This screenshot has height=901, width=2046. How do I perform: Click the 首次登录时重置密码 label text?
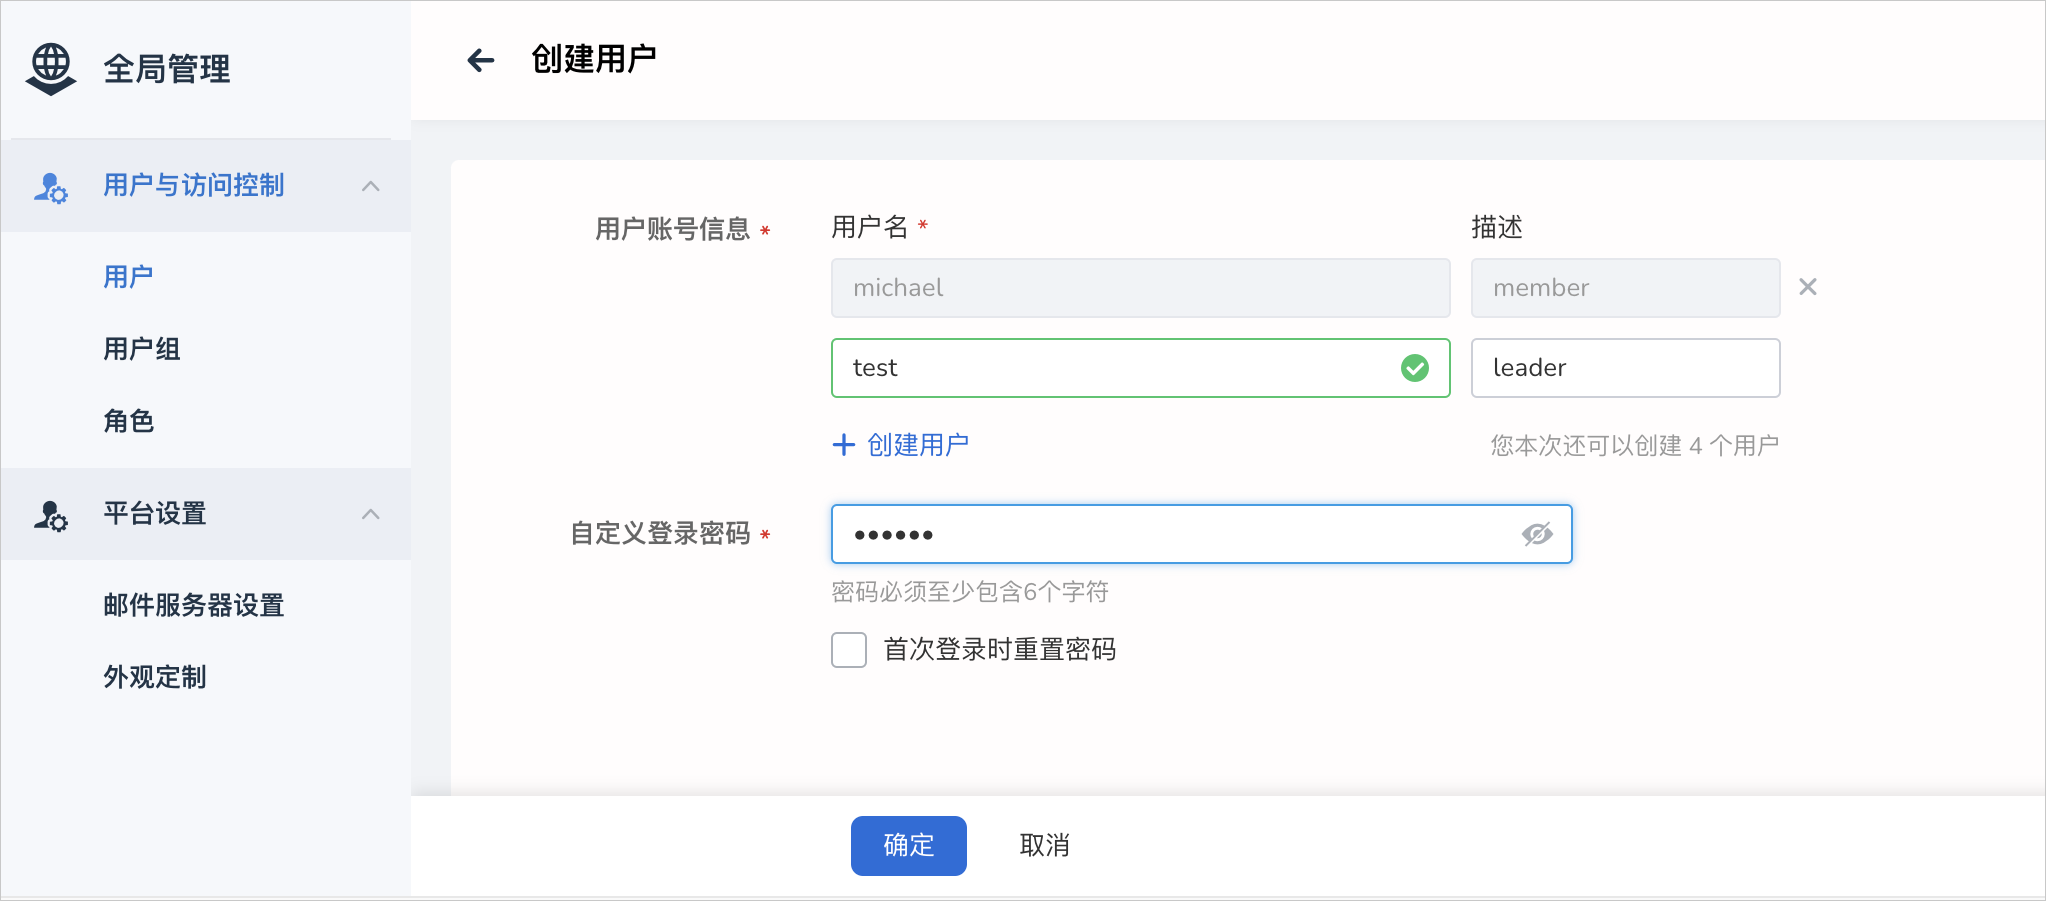pos(1000,650)
